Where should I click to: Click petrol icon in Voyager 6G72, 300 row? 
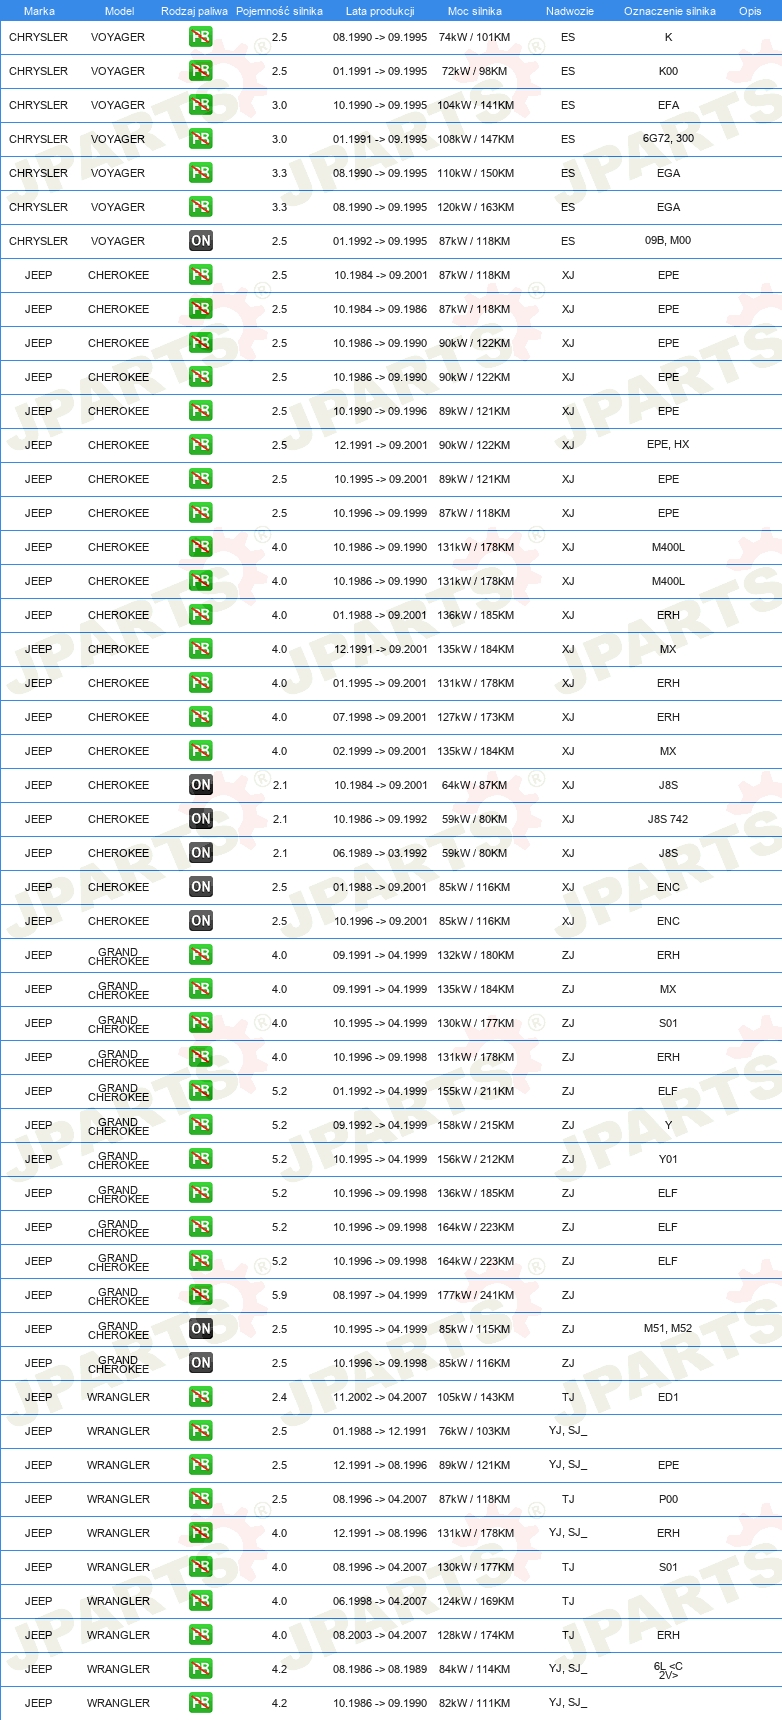coord(201,139)
